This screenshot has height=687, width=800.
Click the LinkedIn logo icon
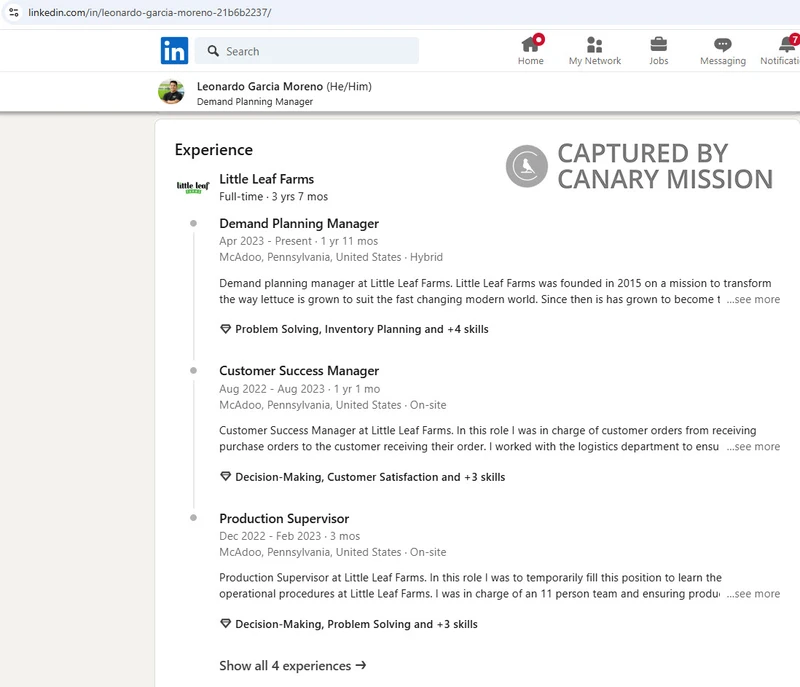[174, 50]
